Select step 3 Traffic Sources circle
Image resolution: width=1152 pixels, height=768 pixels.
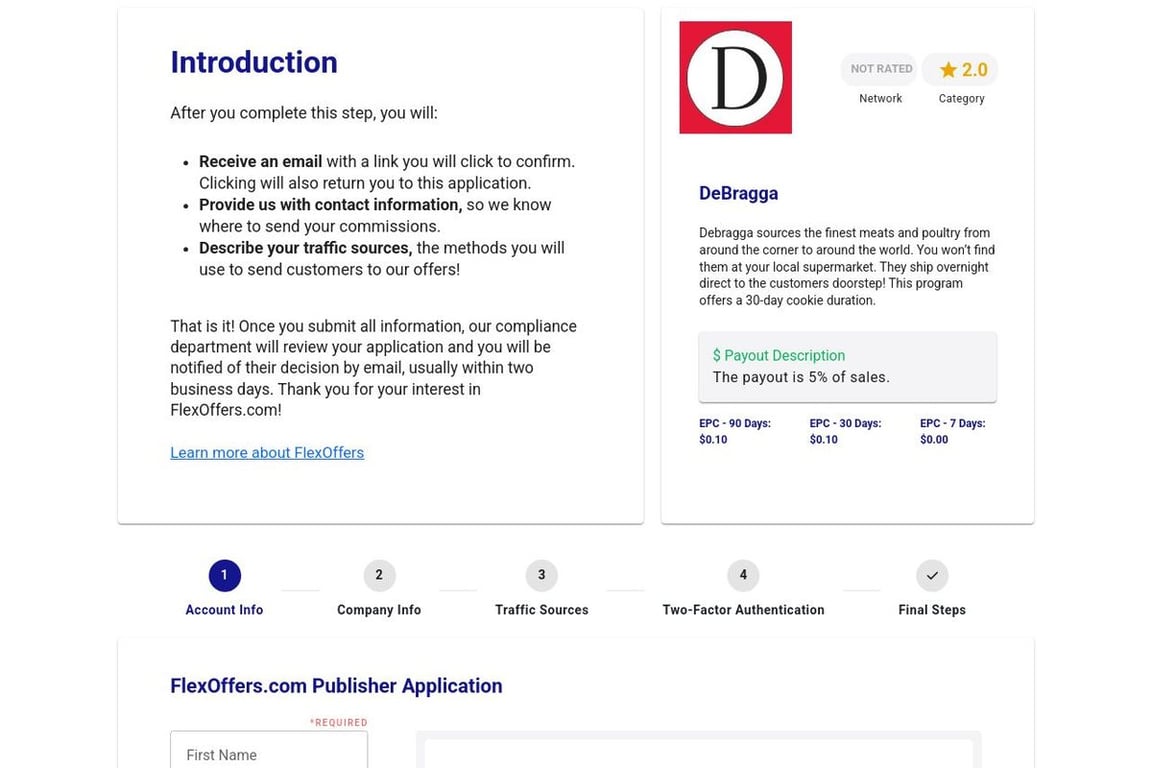pyautogui.click(x=541, y=575)
